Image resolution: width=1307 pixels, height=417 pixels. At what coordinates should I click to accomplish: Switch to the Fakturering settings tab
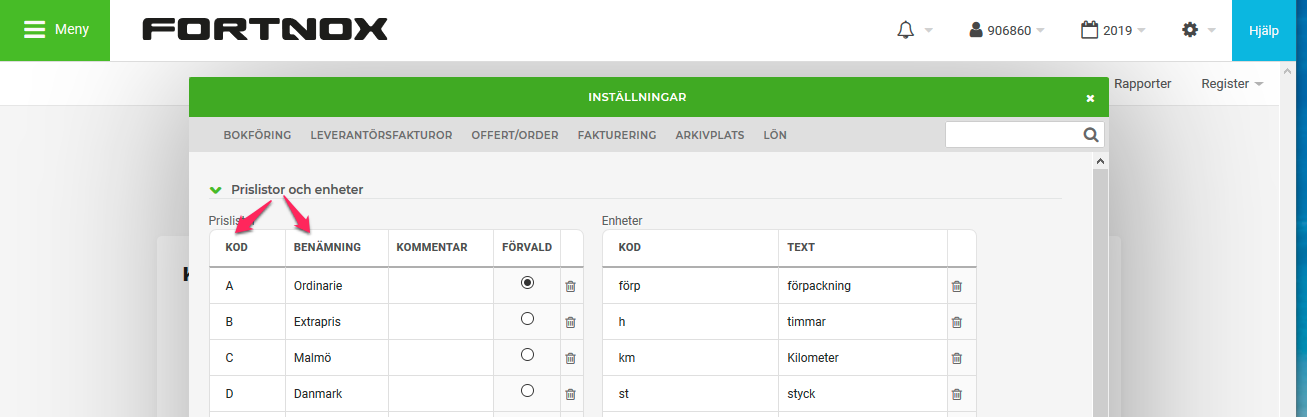tap(617, 135)
